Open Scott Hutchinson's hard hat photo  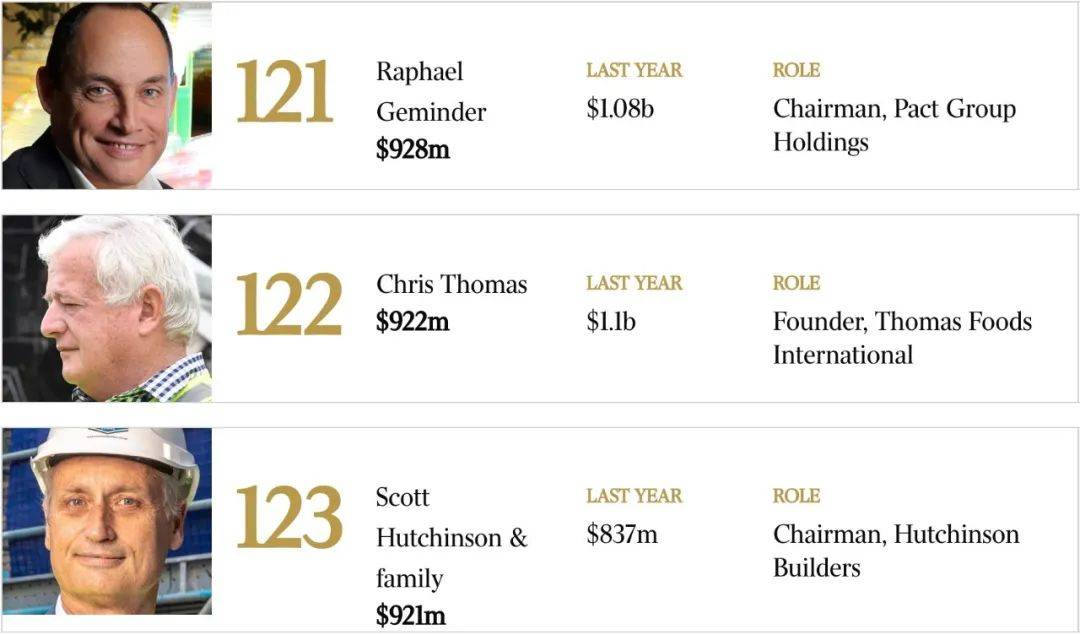[107, 521]
